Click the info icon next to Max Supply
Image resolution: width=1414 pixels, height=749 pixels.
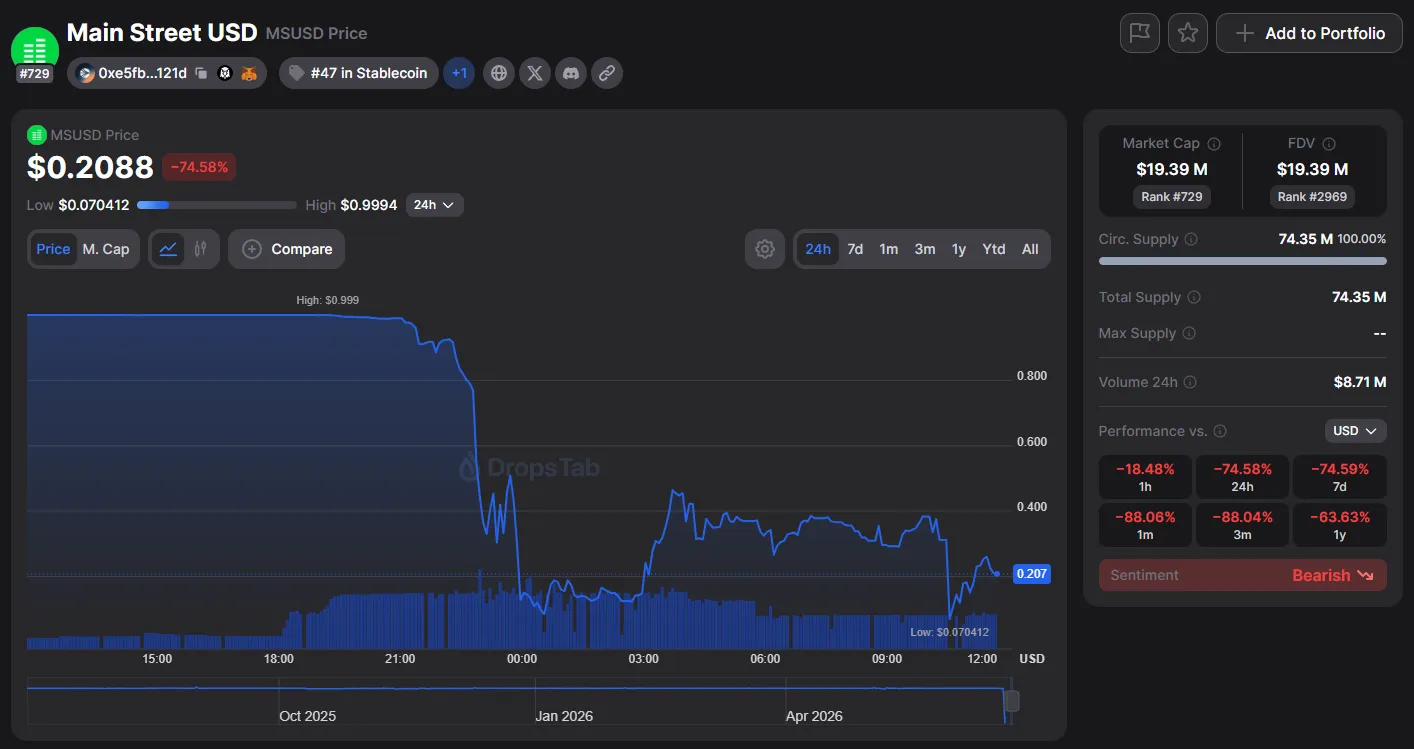pos(1189,334)
